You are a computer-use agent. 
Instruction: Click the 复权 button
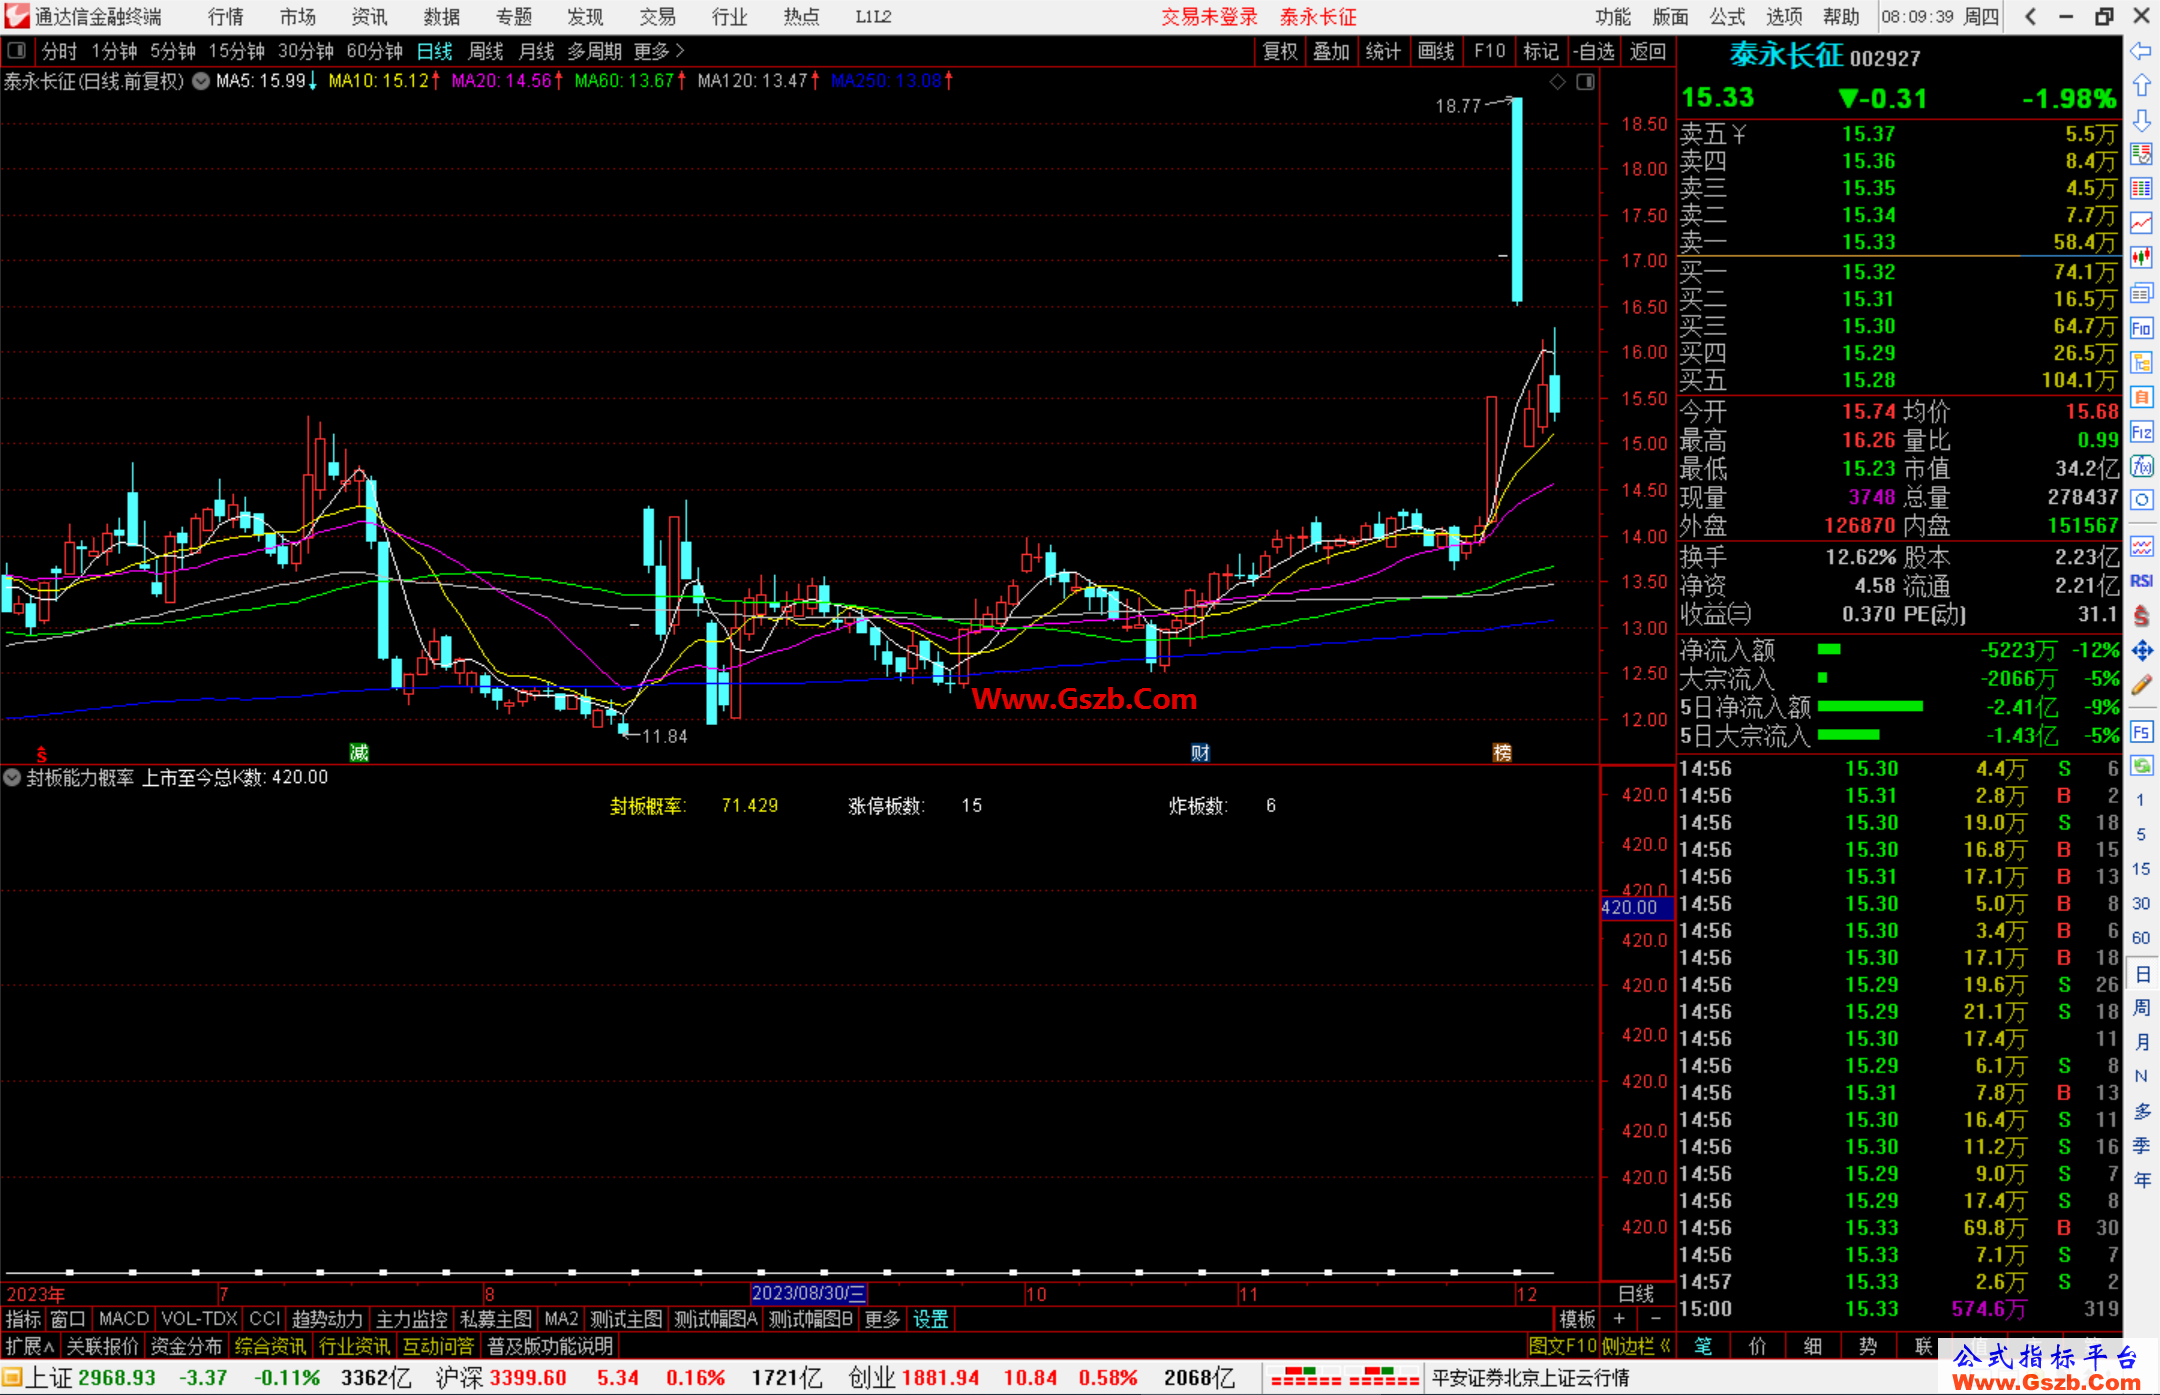coord(1279,51)
